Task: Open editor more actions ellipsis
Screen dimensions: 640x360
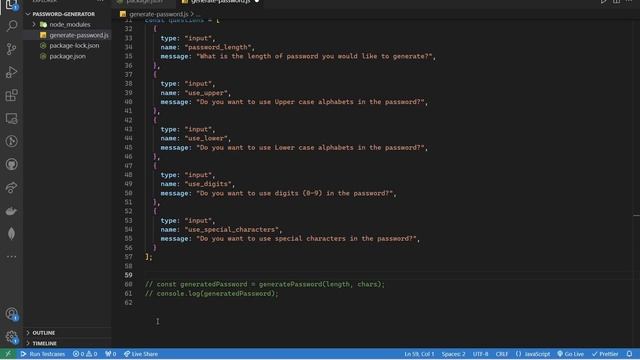Action: tap(629, 2)
